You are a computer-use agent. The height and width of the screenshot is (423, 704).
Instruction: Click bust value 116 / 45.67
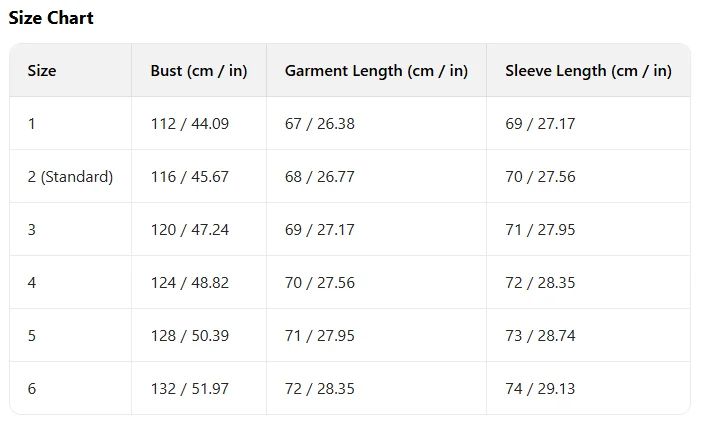tap(189, 177)
